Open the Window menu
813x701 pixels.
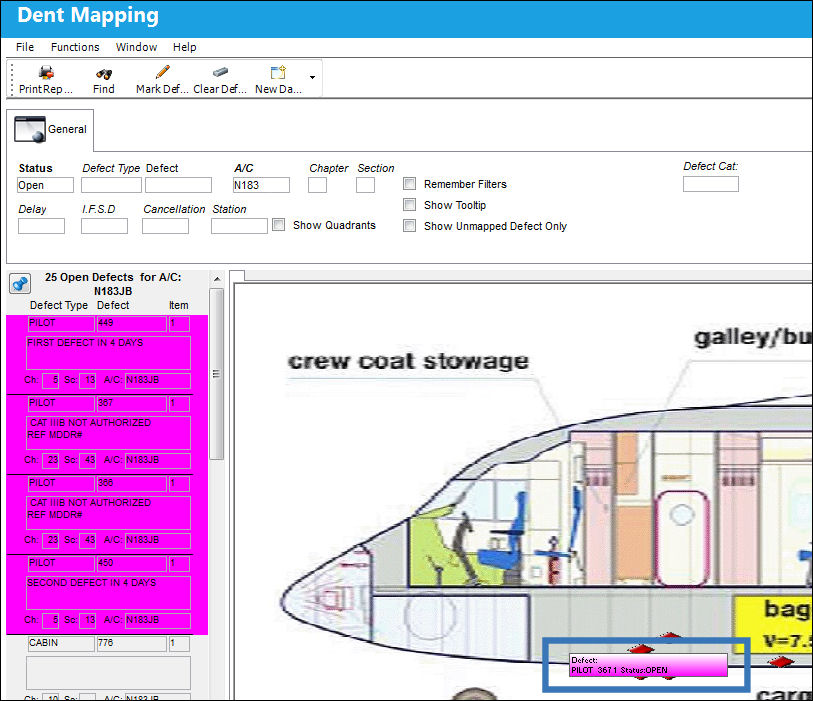[136, 47]
